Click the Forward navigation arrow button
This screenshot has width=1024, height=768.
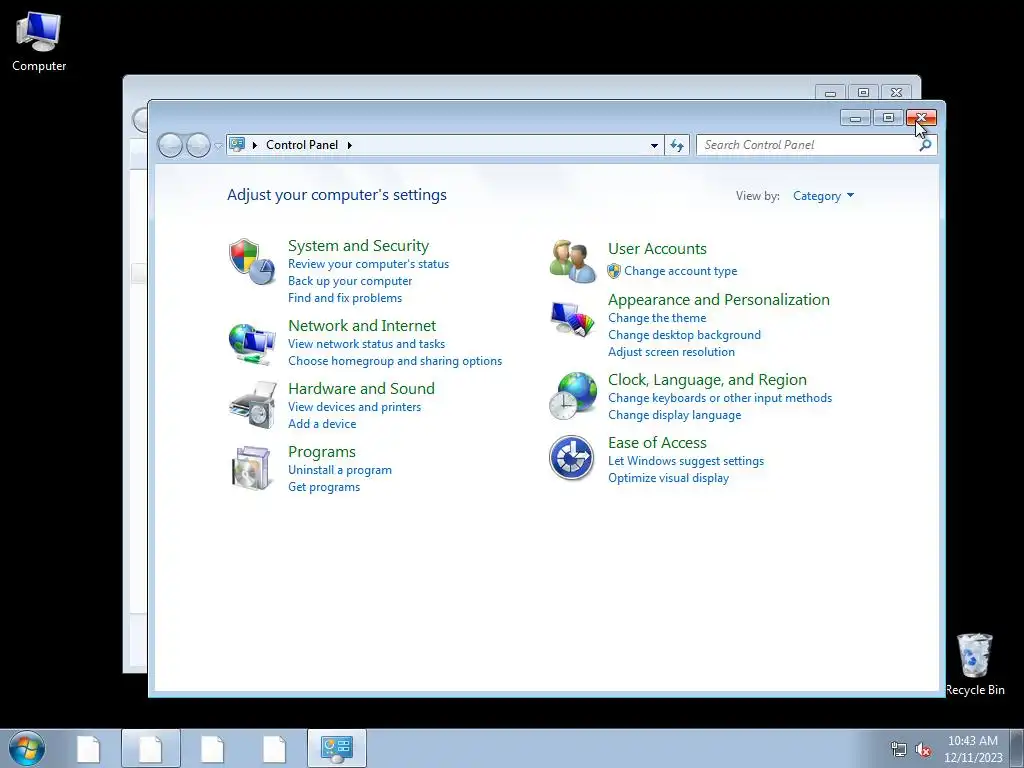(198, 145)
